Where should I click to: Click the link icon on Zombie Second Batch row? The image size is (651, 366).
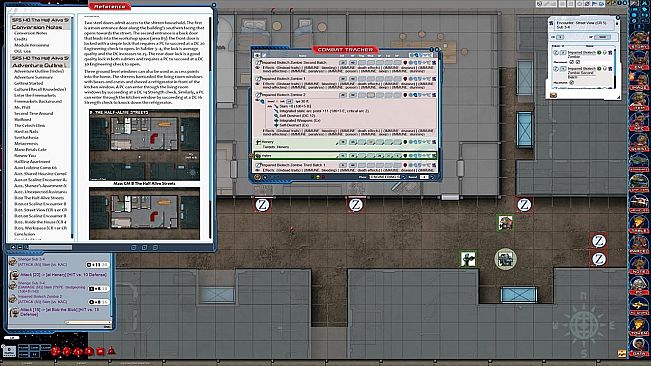434,63
